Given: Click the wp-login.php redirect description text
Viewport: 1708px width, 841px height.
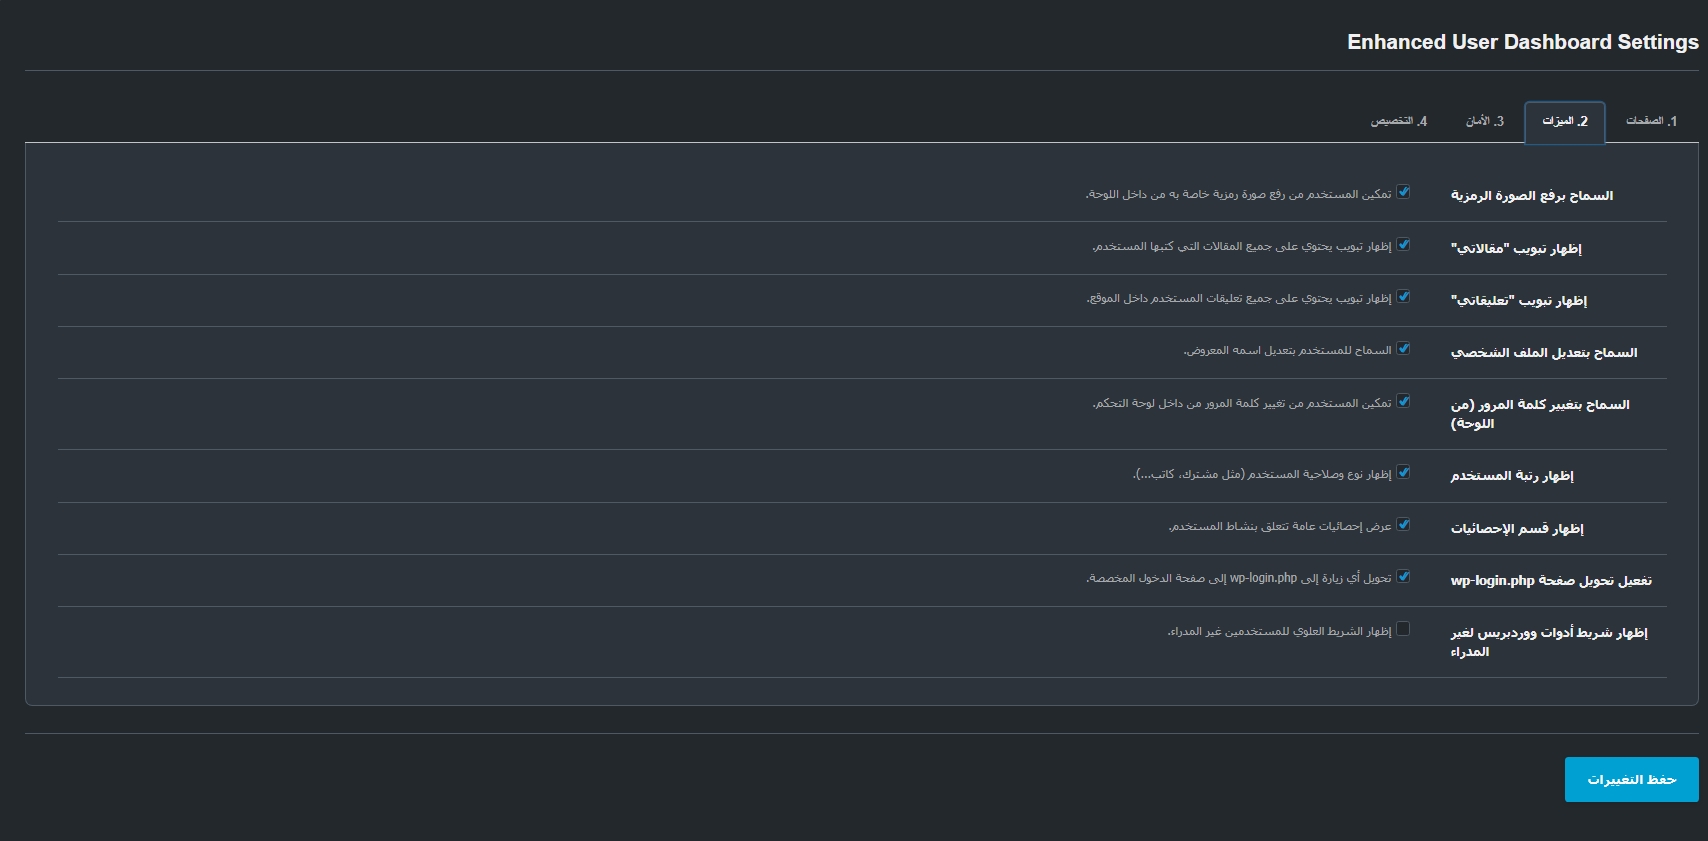Looking at the screenshot, I should point(1238,579).
